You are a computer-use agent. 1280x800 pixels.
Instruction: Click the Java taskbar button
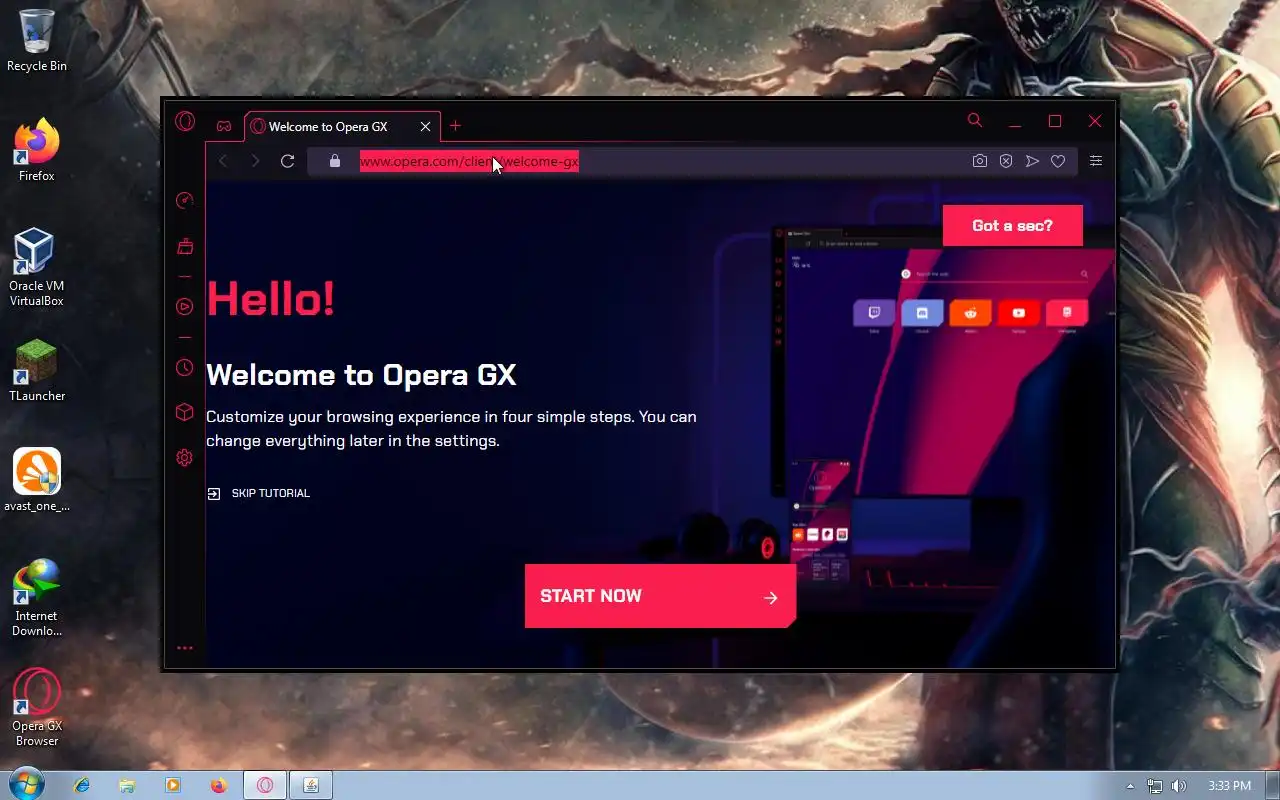click(x=311, y=786)
